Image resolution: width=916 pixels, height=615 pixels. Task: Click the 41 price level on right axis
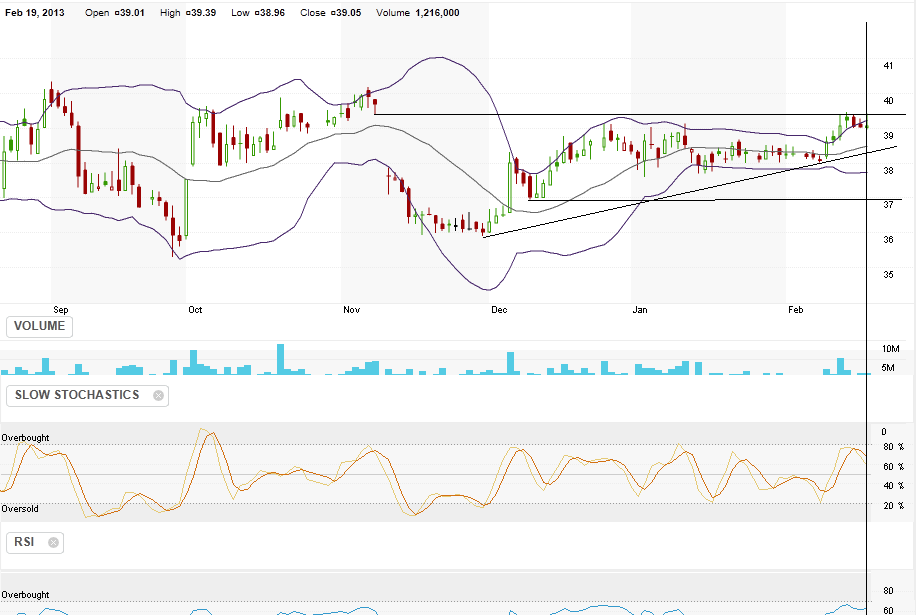[888, 66]
